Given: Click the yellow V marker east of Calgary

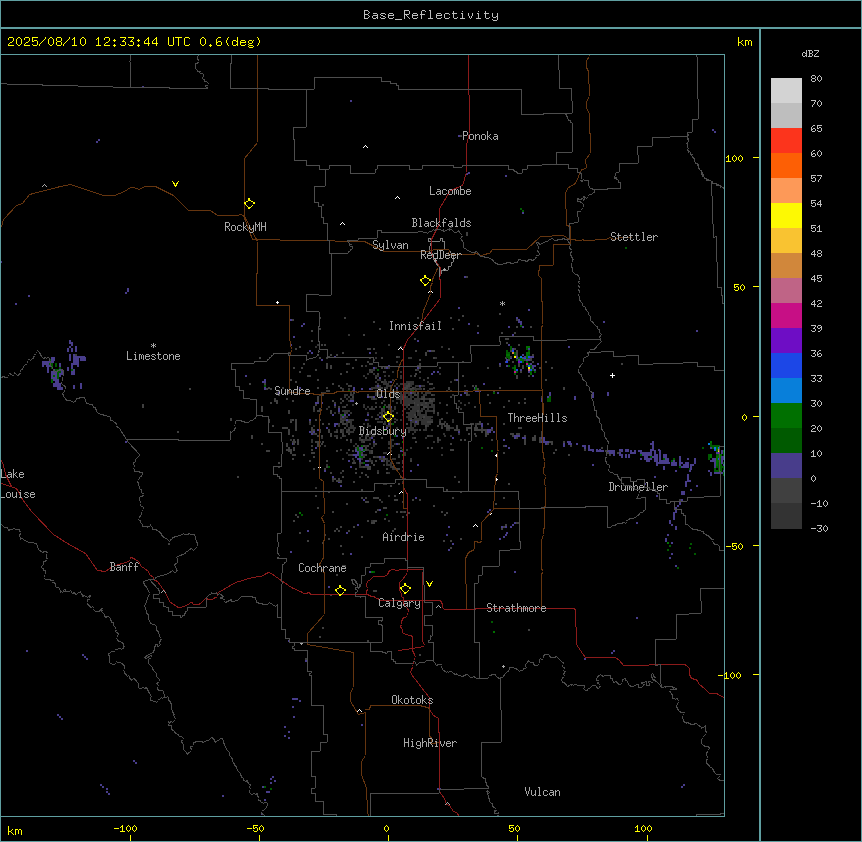Looking at the screenshot, I should pyautogui.click(x=429, y=584).
